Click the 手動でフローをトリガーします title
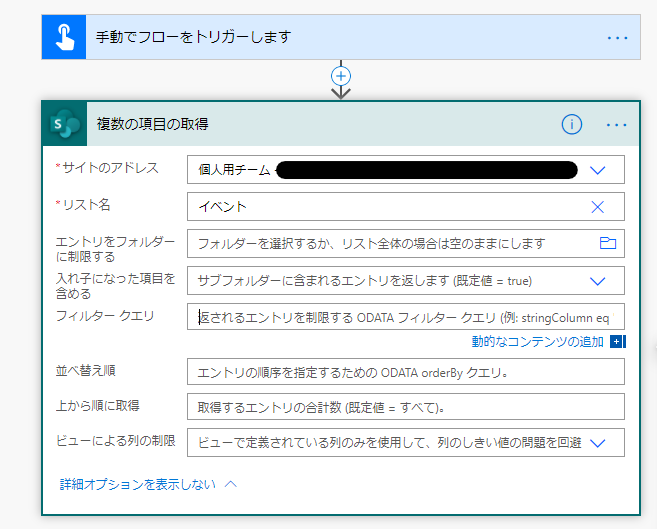Screen dimensions: 657x529 [x=194, y=37]
